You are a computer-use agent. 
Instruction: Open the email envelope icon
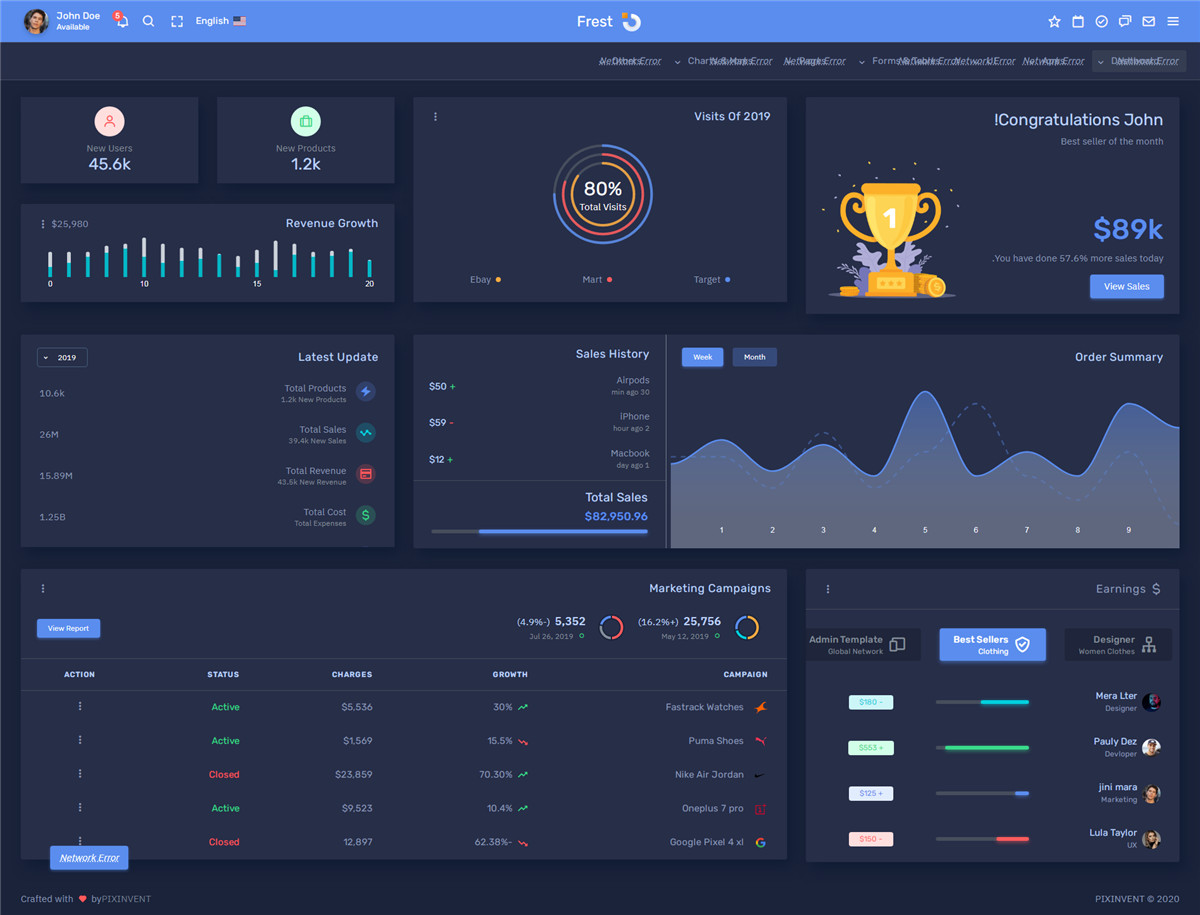pyautogui.click(x=1148, y=21)
